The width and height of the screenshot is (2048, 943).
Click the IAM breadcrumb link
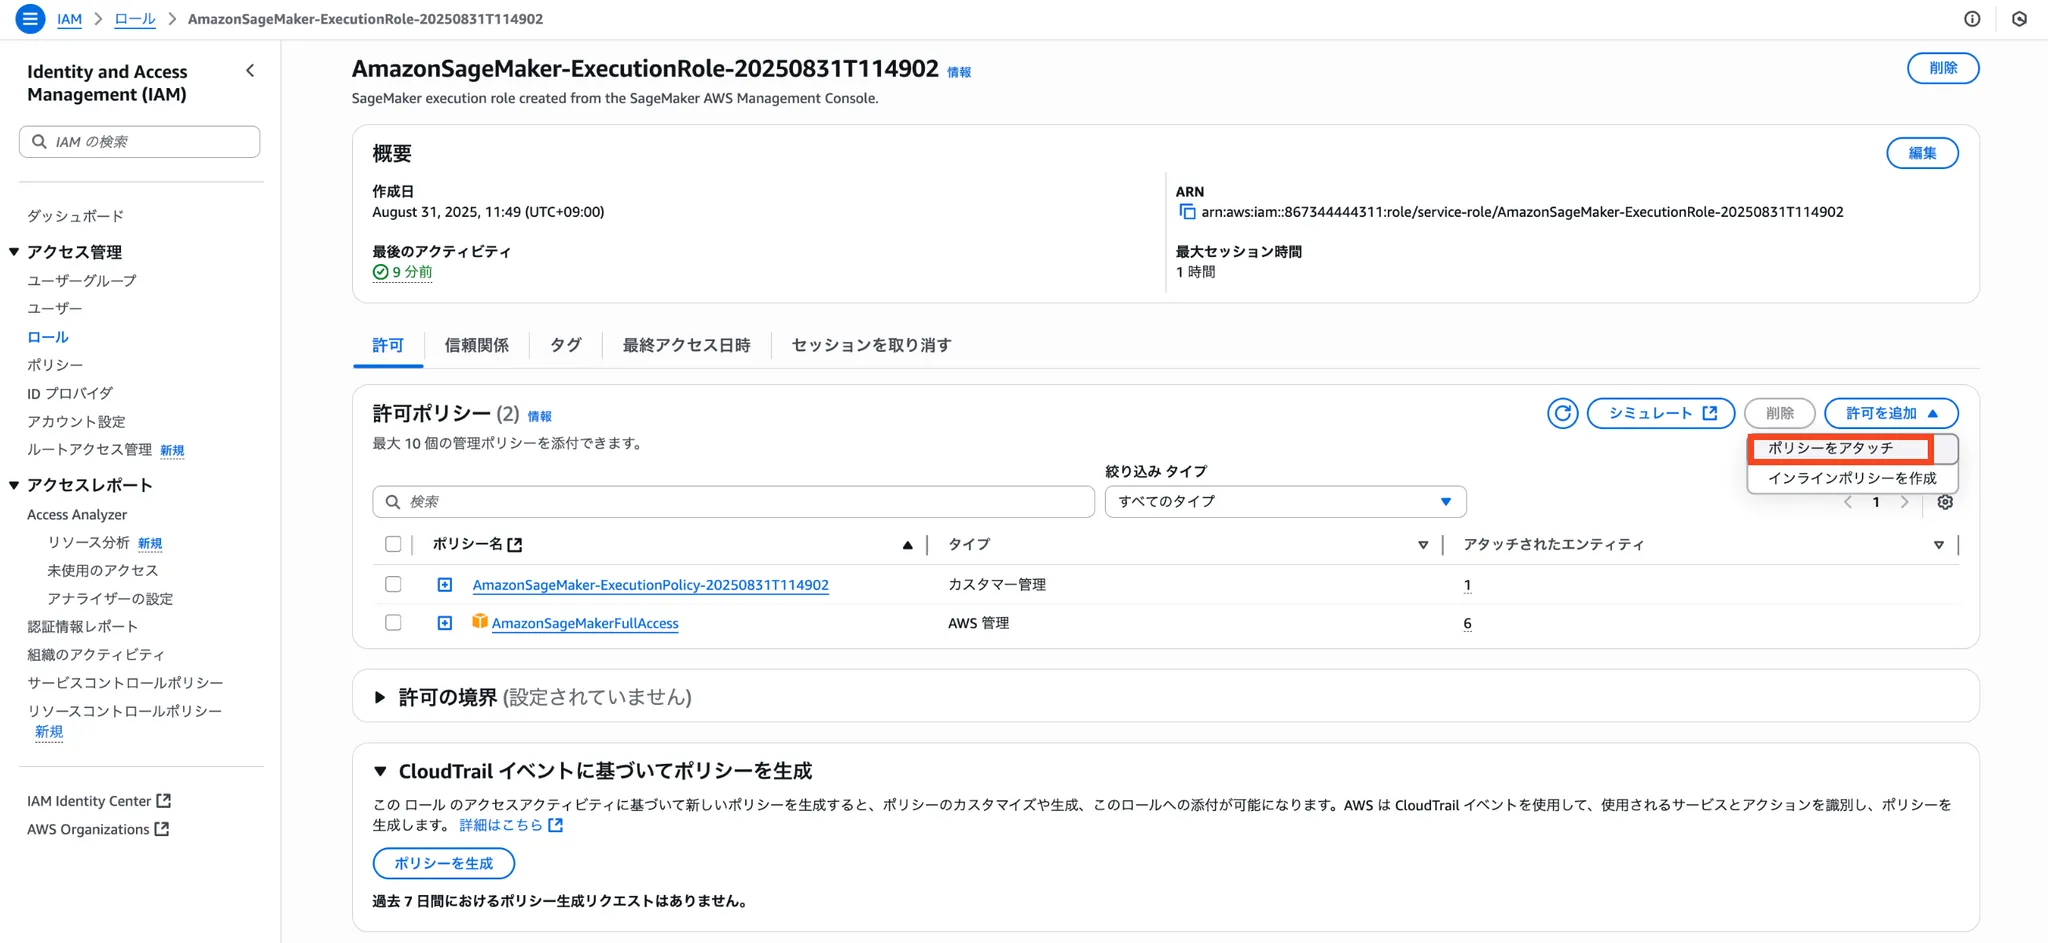pyautogui.click(x=69, y=19)
